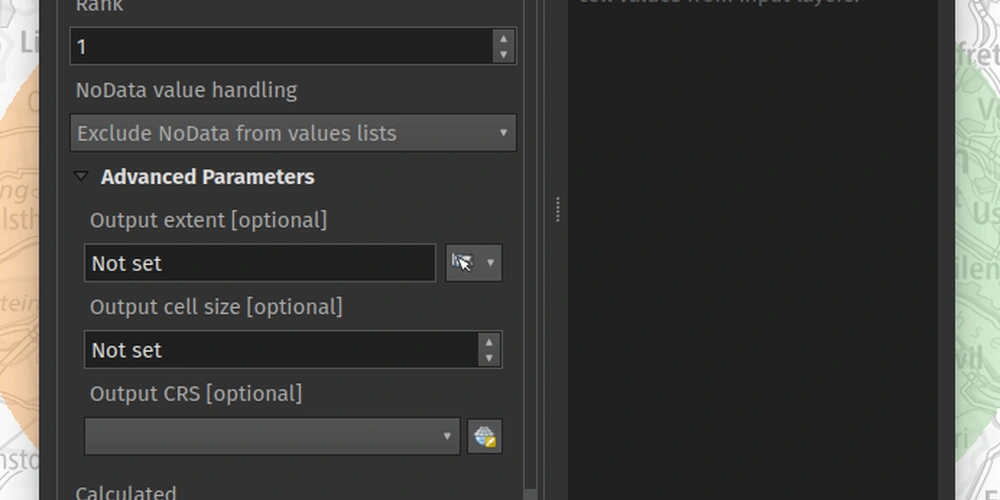Viewport: 1000px width, 500px height.
Task: Decrease the Rank value with down arrow
Action: [x=504, y=54]
